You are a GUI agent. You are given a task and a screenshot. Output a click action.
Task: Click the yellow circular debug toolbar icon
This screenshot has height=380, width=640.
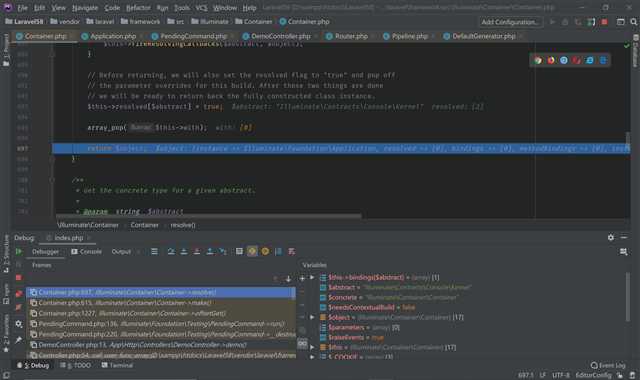coord(265,251)
